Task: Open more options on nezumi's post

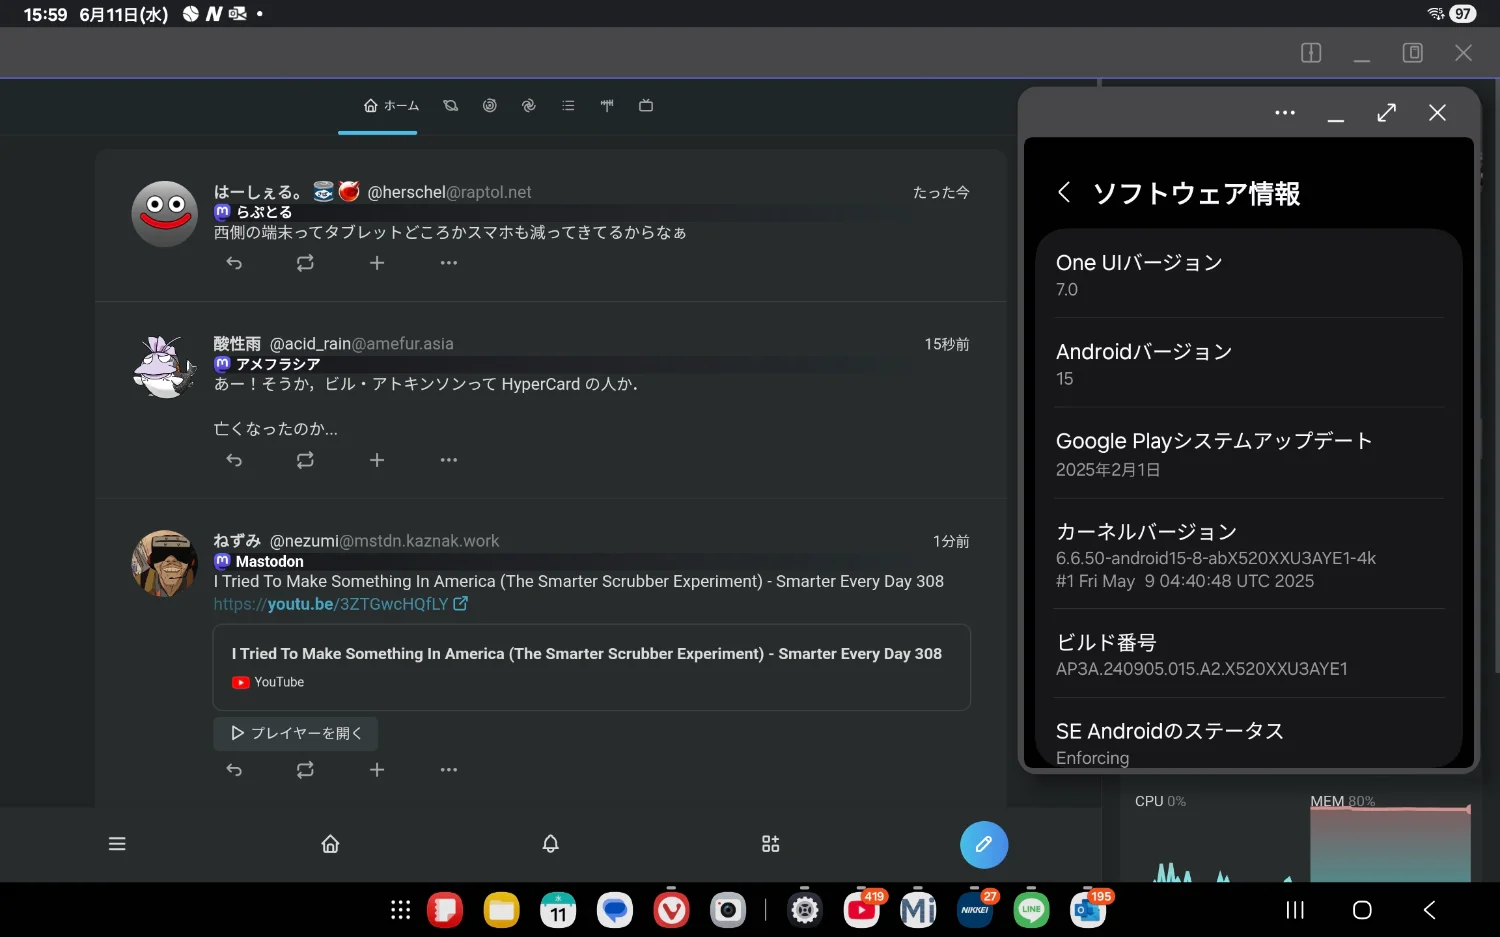Action: click(x=449, y=770)
